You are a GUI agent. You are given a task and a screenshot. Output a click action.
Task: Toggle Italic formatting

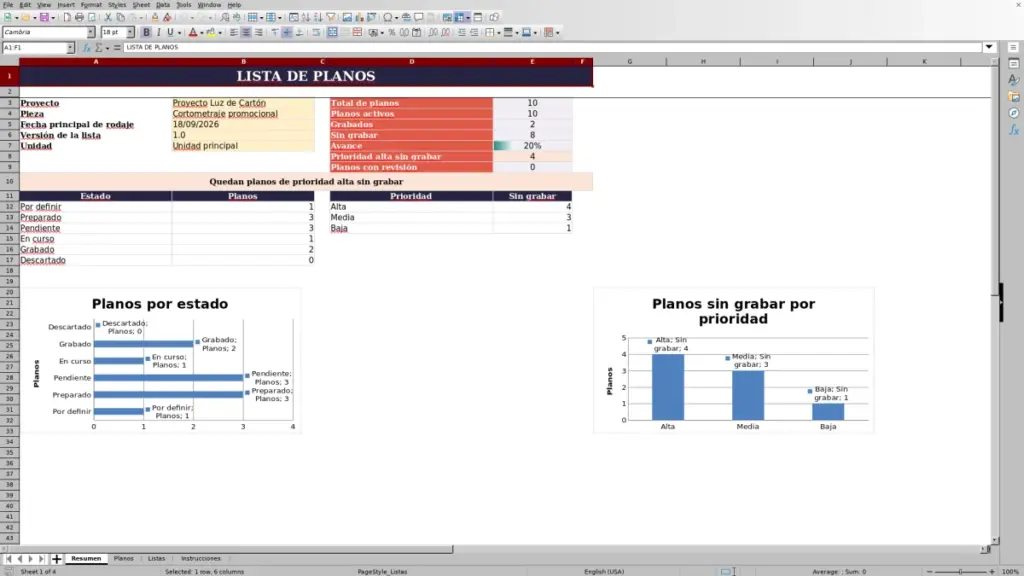(x=159, y=33)
